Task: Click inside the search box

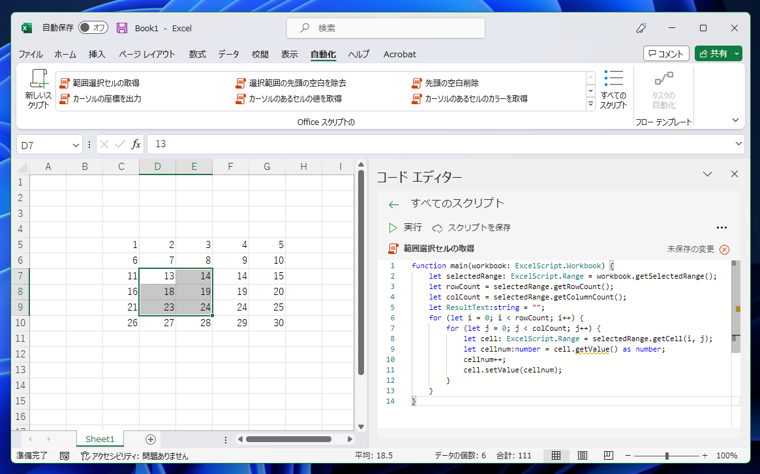Action: (386, 28)
